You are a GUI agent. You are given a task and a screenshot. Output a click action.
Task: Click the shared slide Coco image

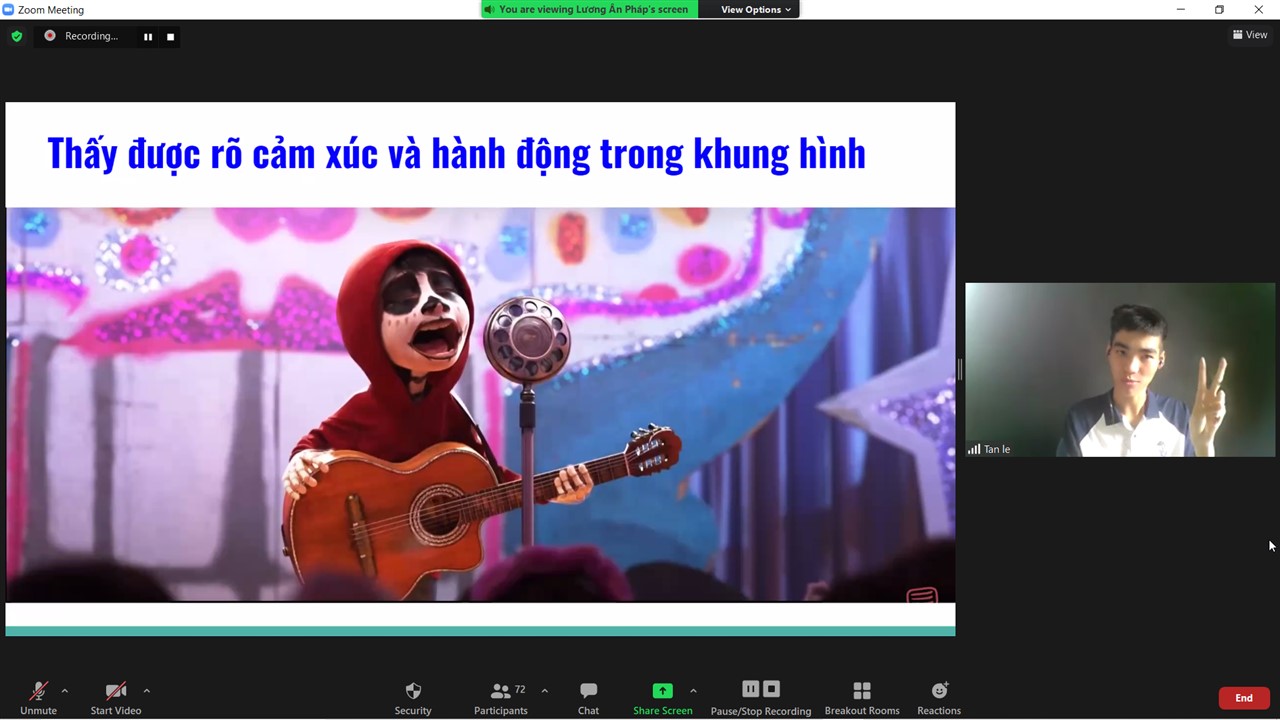click(x=480, y=404)
